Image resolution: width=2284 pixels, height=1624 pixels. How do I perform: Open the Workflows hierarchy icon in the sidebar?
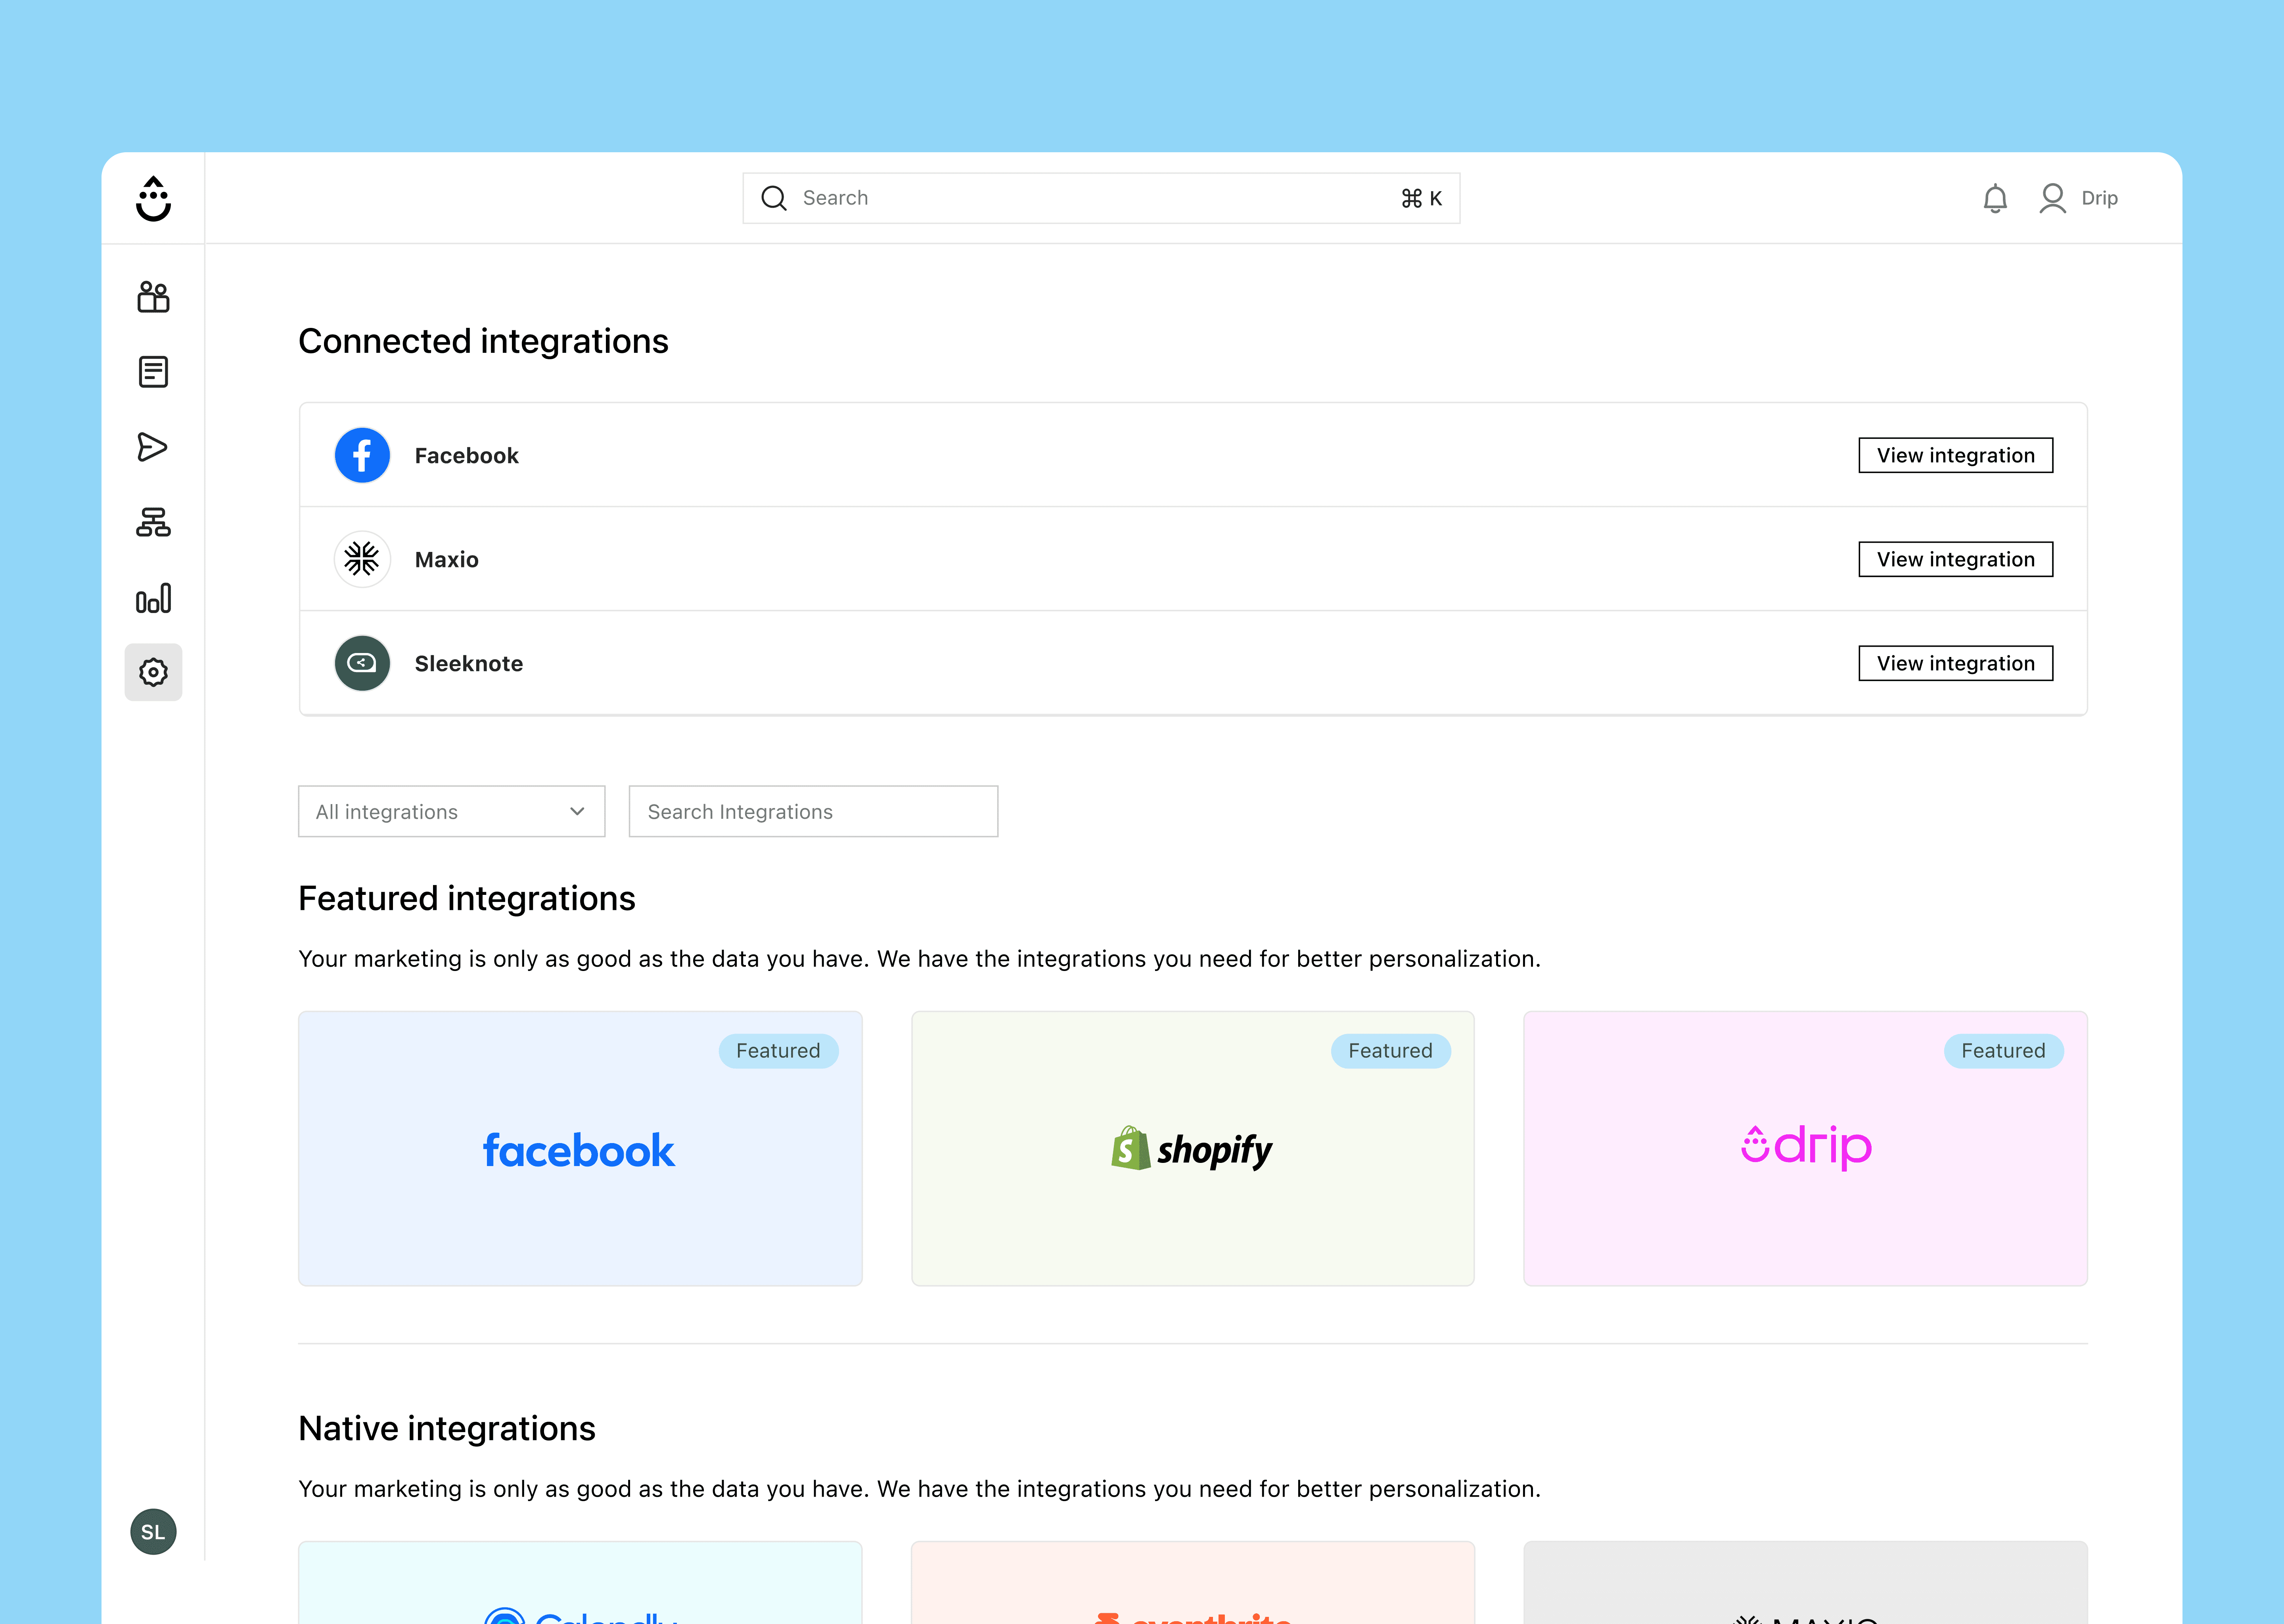point(153,522)
